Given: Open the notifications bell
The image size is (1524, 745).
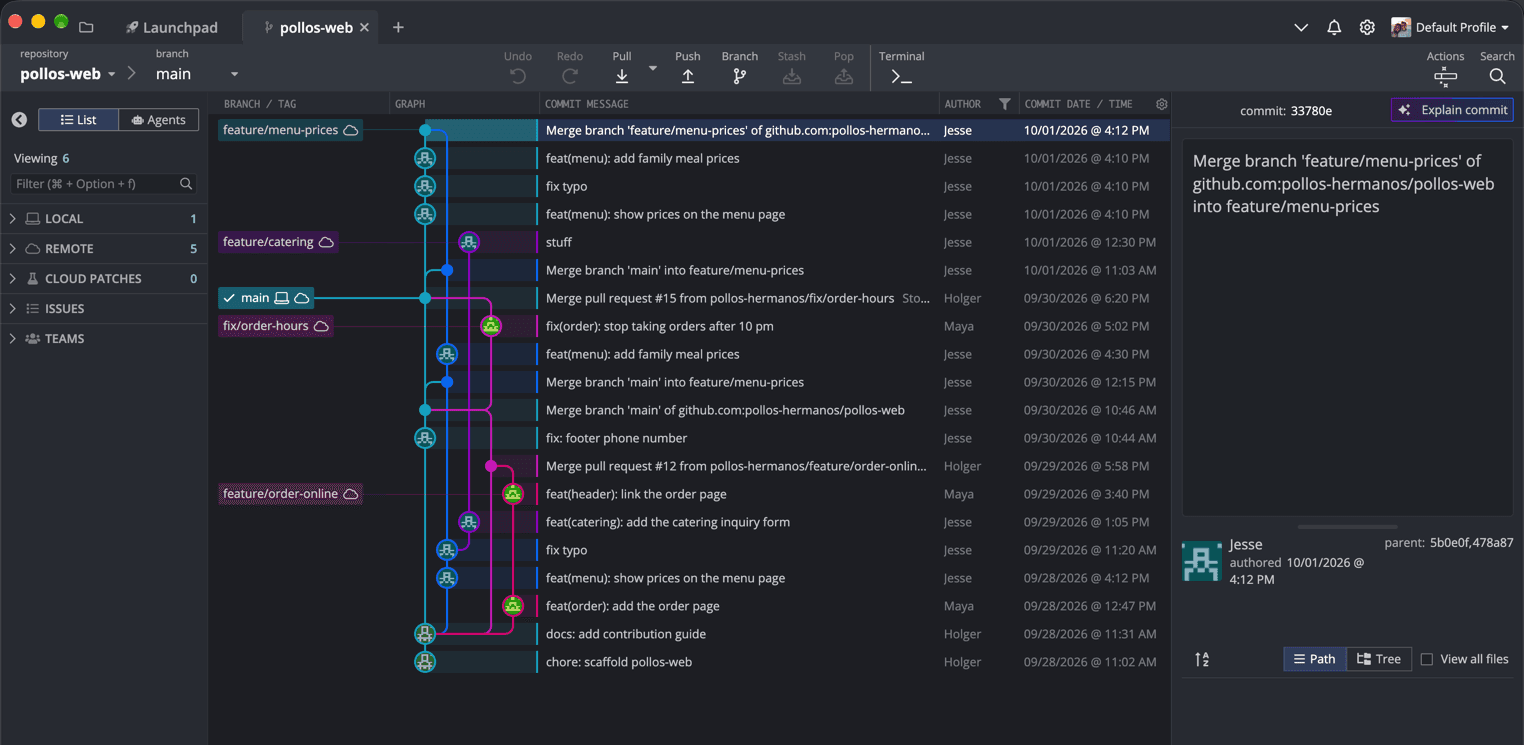Looking at the screenshot, I should (x=1334, y=27).
